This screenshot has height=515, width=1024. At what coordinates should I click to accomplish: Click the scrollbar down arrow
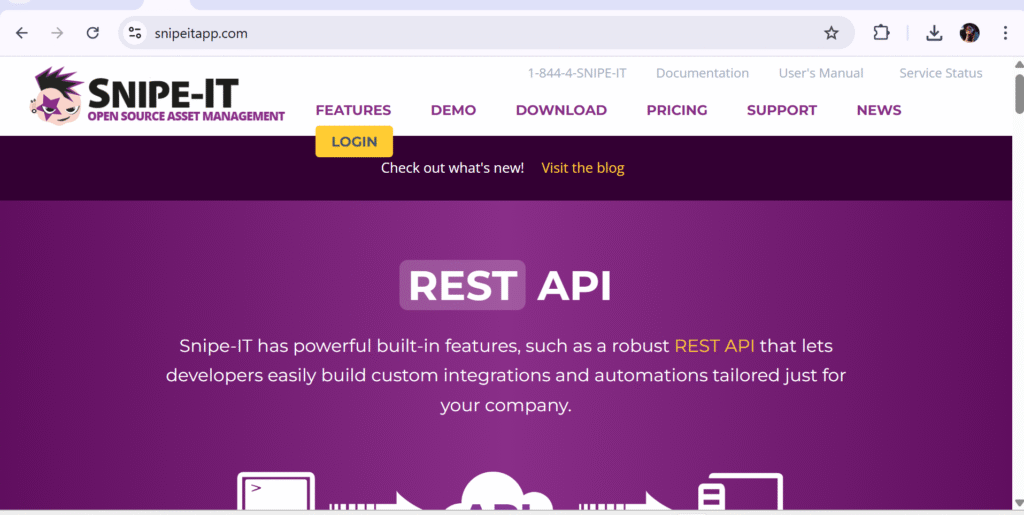tap(1018, 503)
